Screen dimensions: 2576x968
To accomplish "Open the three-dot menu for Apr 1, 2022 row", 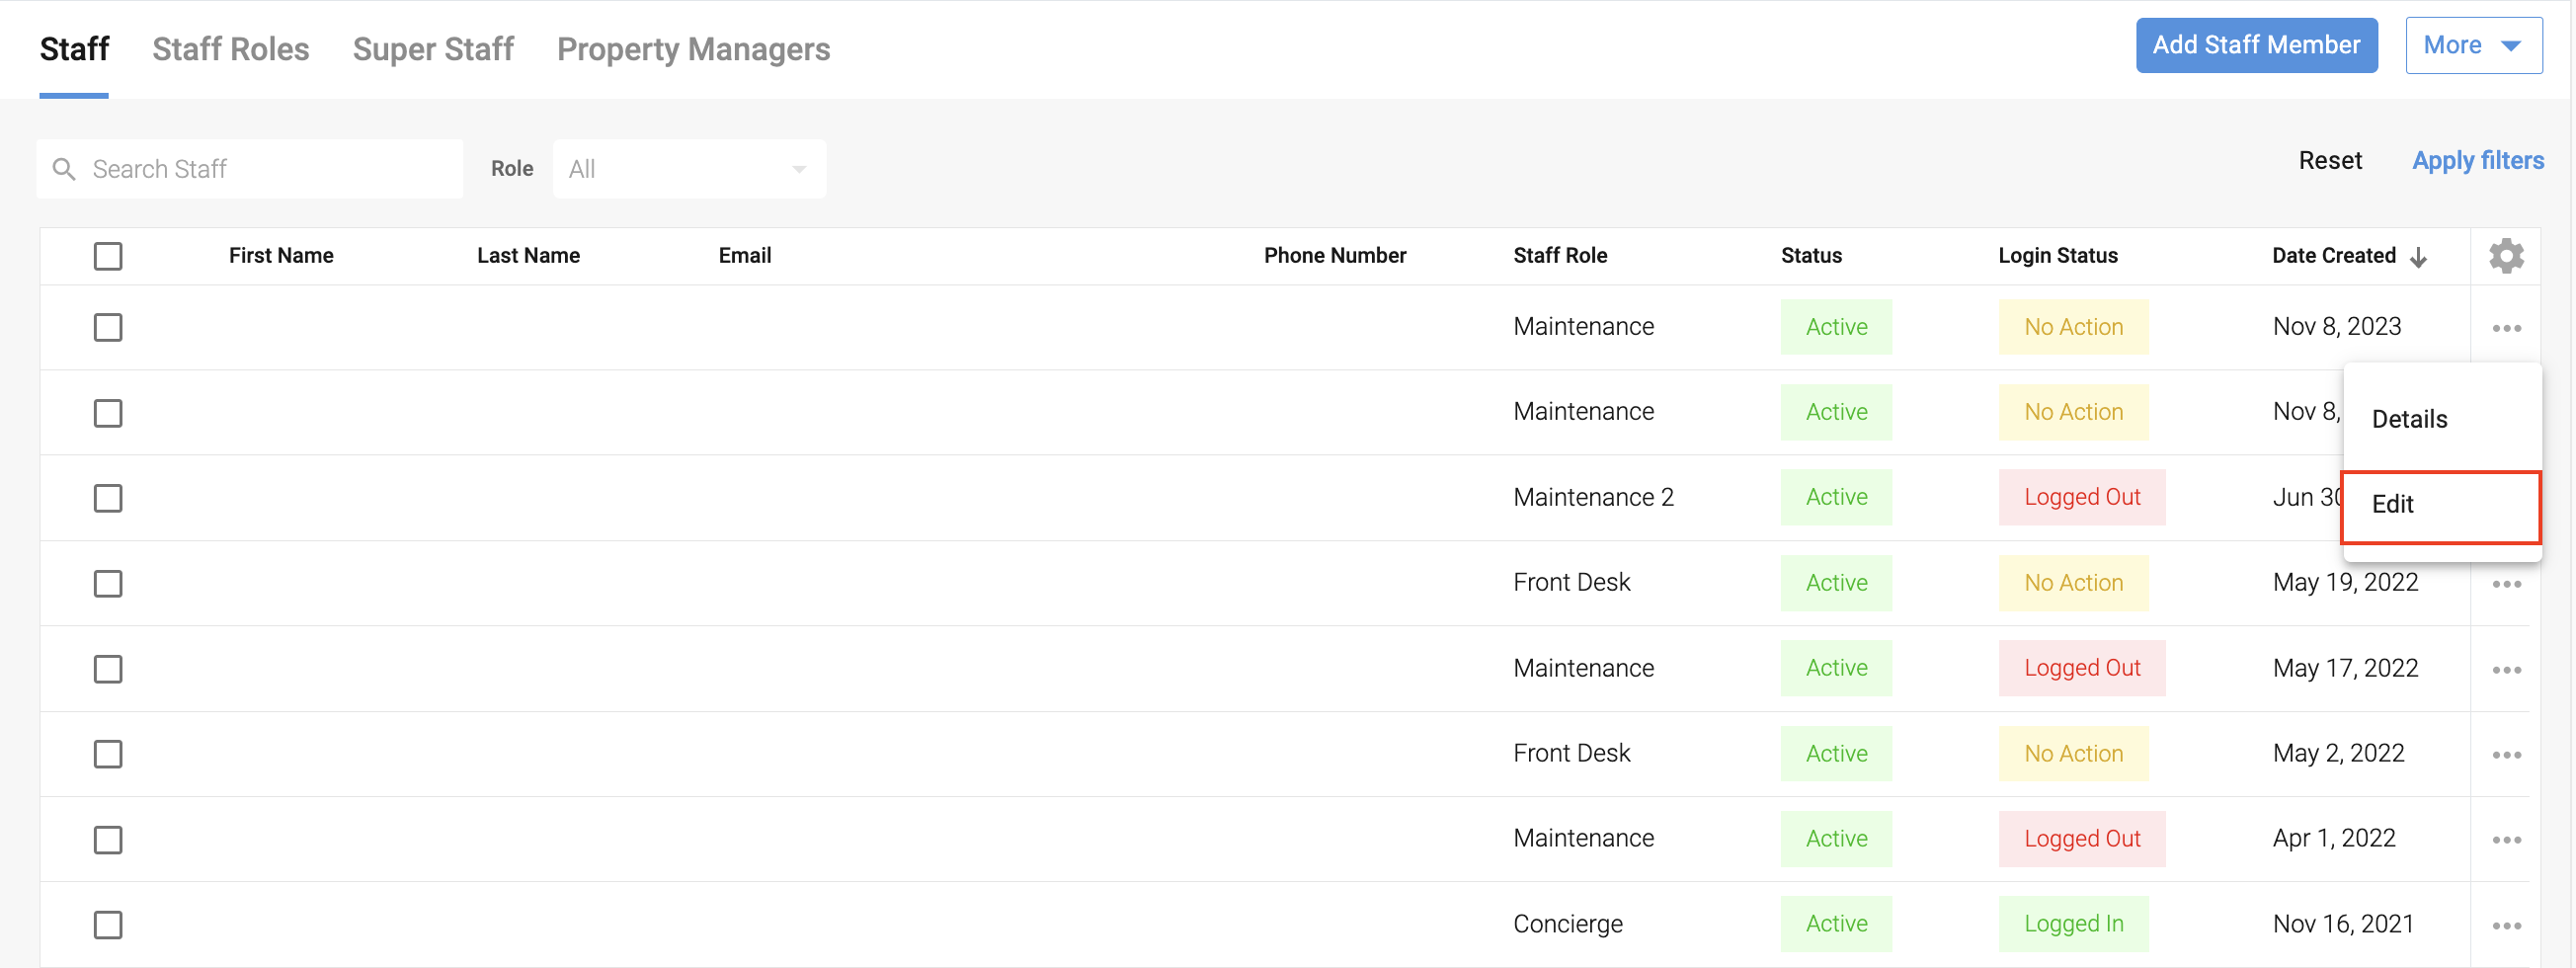I will pyautogui.click(x=2505, y=840).
